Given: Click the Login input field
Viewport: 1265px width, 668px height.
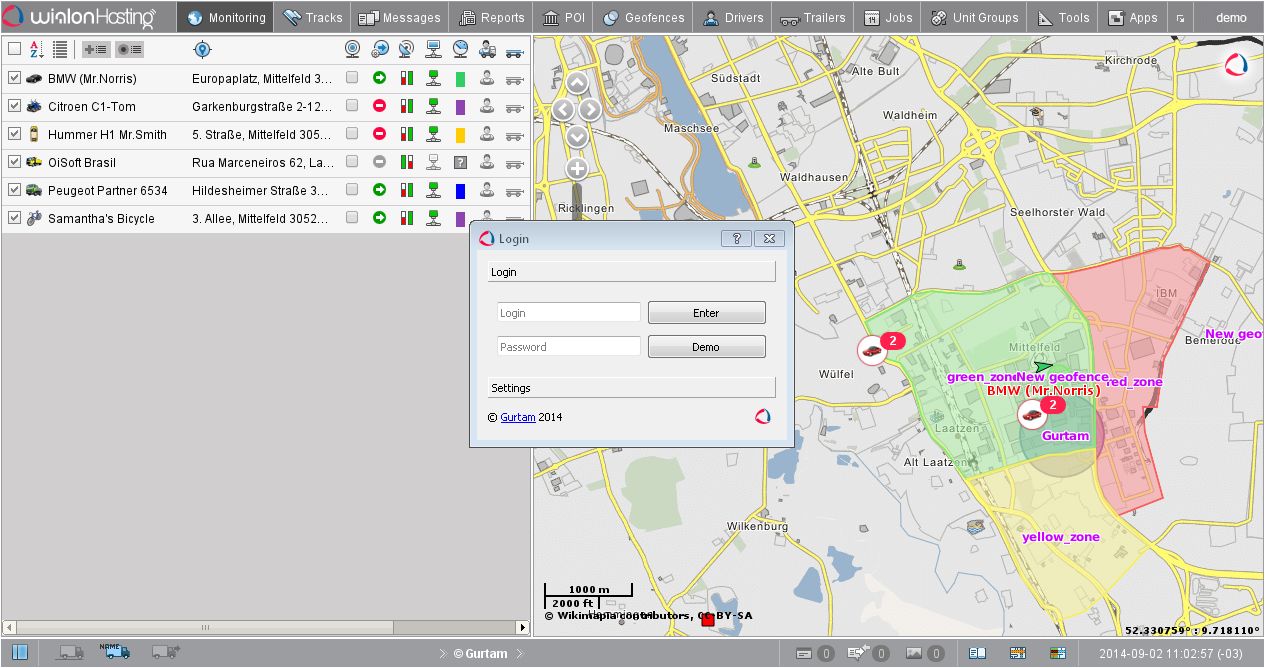Looking at the screenshot, I should [x=569, y=313].
